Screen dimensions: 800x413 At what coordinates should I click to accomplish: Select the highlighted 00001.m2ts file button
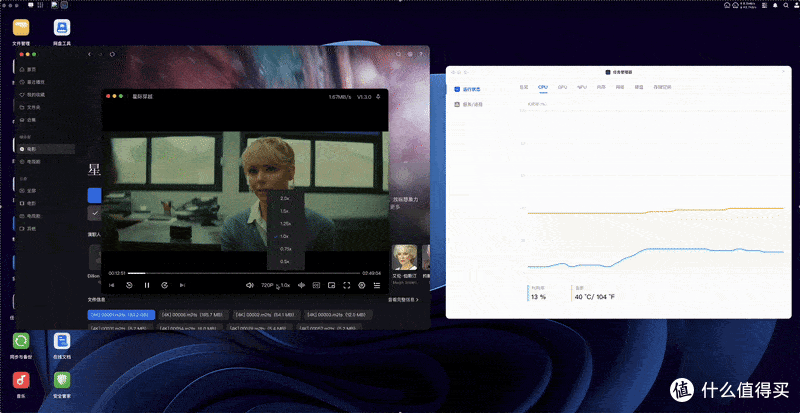point(121,315)
